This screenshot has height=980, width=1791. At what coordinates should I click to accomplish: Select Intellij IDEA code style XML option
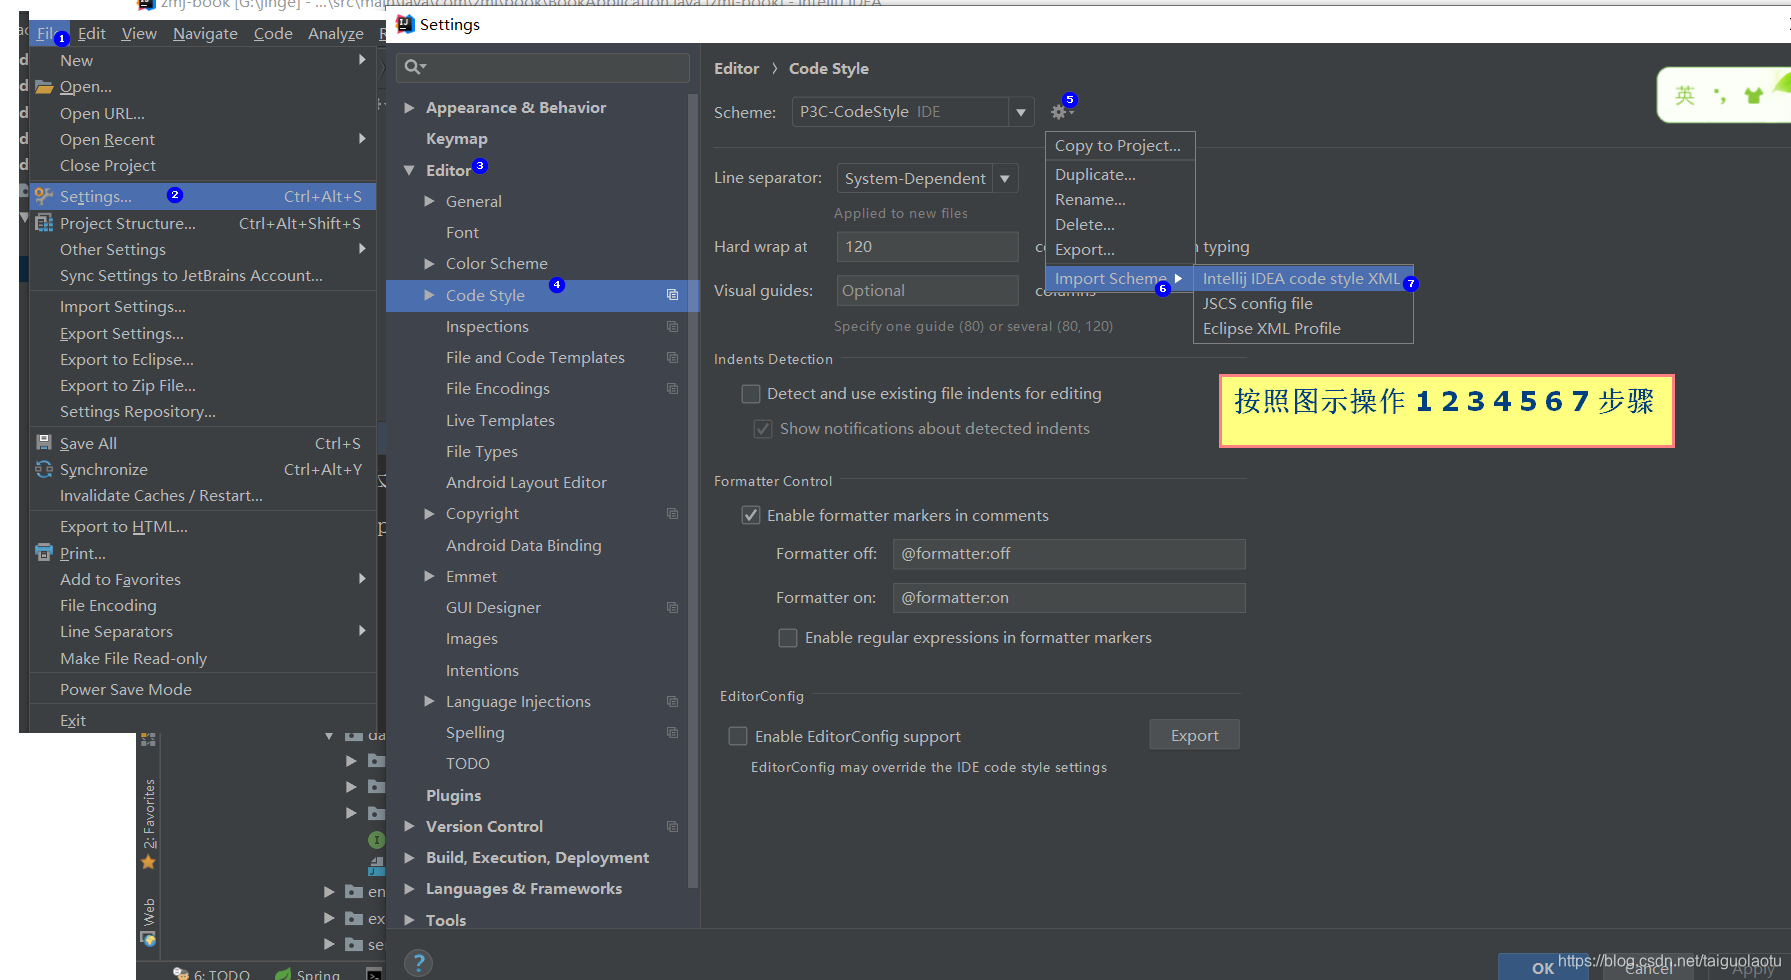(x=1301, y=278)
